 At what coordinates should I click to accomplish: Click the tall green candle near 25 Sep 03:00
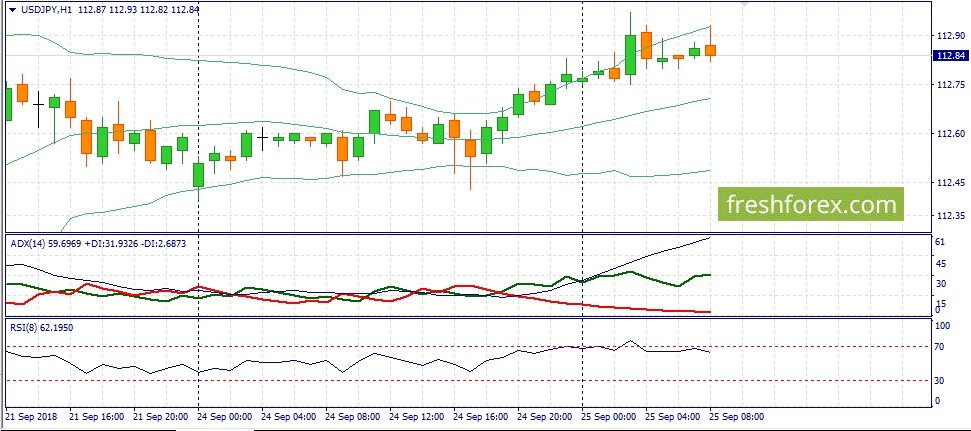pyautogui.click(x=630, y=54)
